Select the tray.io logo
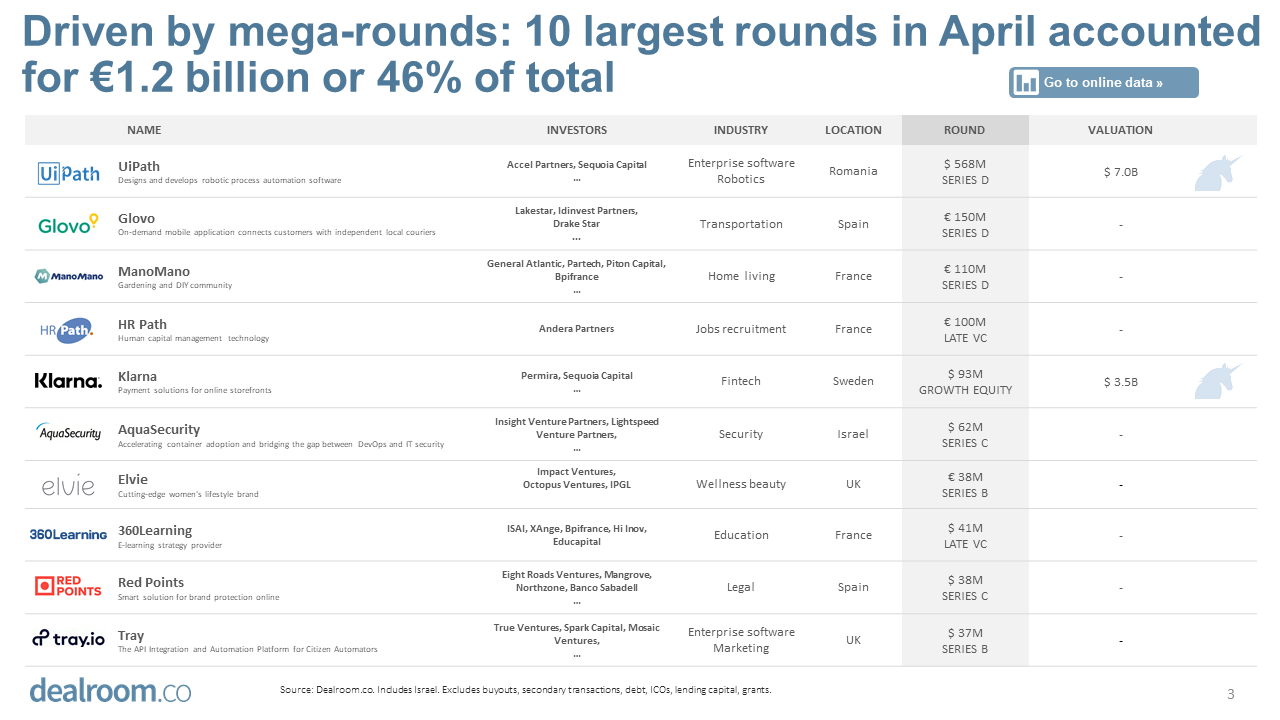This screenshot has width=1280, height=720. (68, 639)
